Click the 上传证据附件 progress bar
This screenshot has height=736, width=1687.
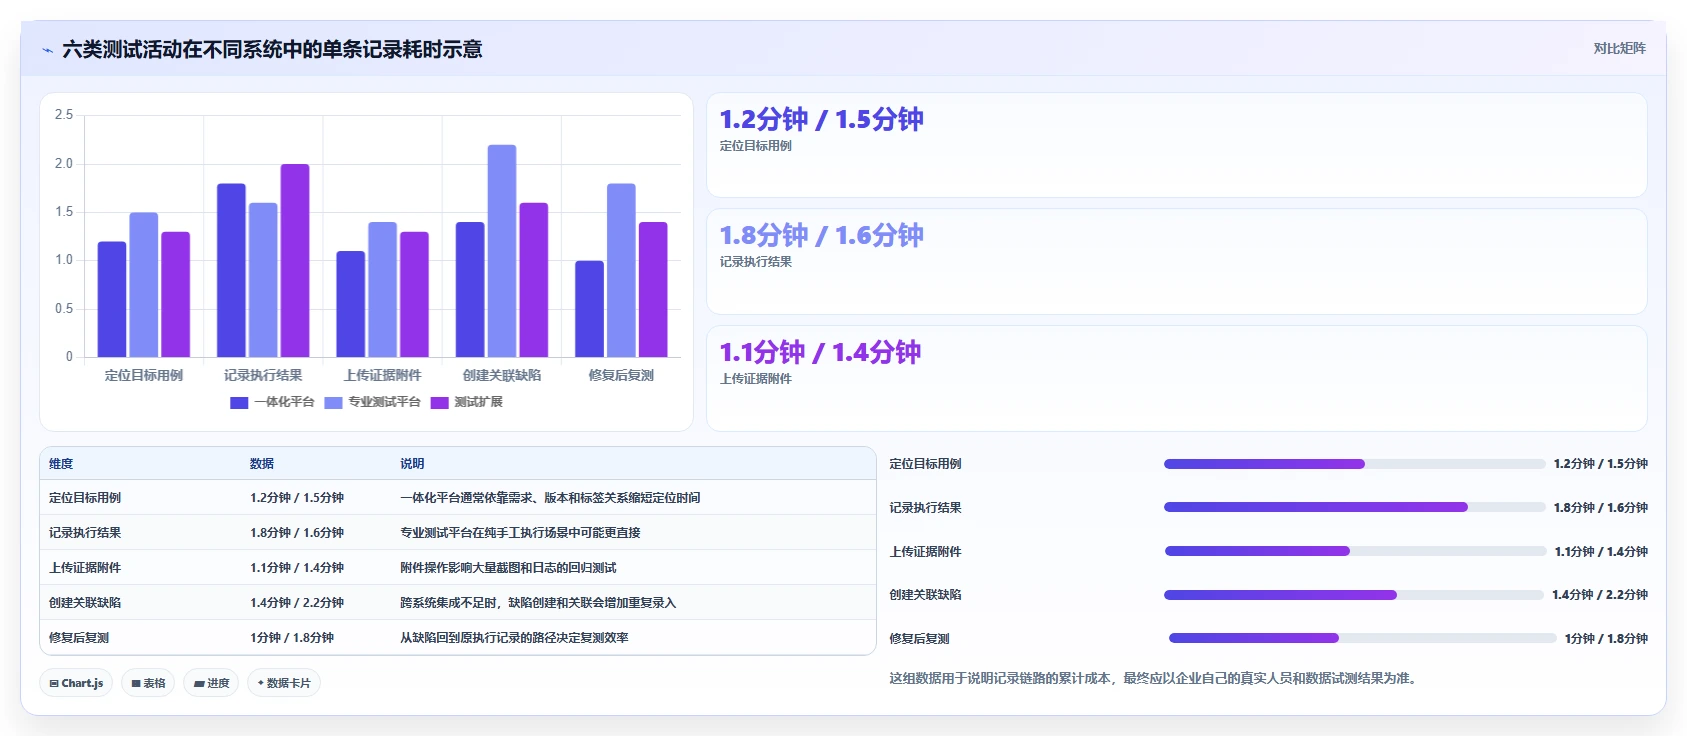coord(1355,551)
